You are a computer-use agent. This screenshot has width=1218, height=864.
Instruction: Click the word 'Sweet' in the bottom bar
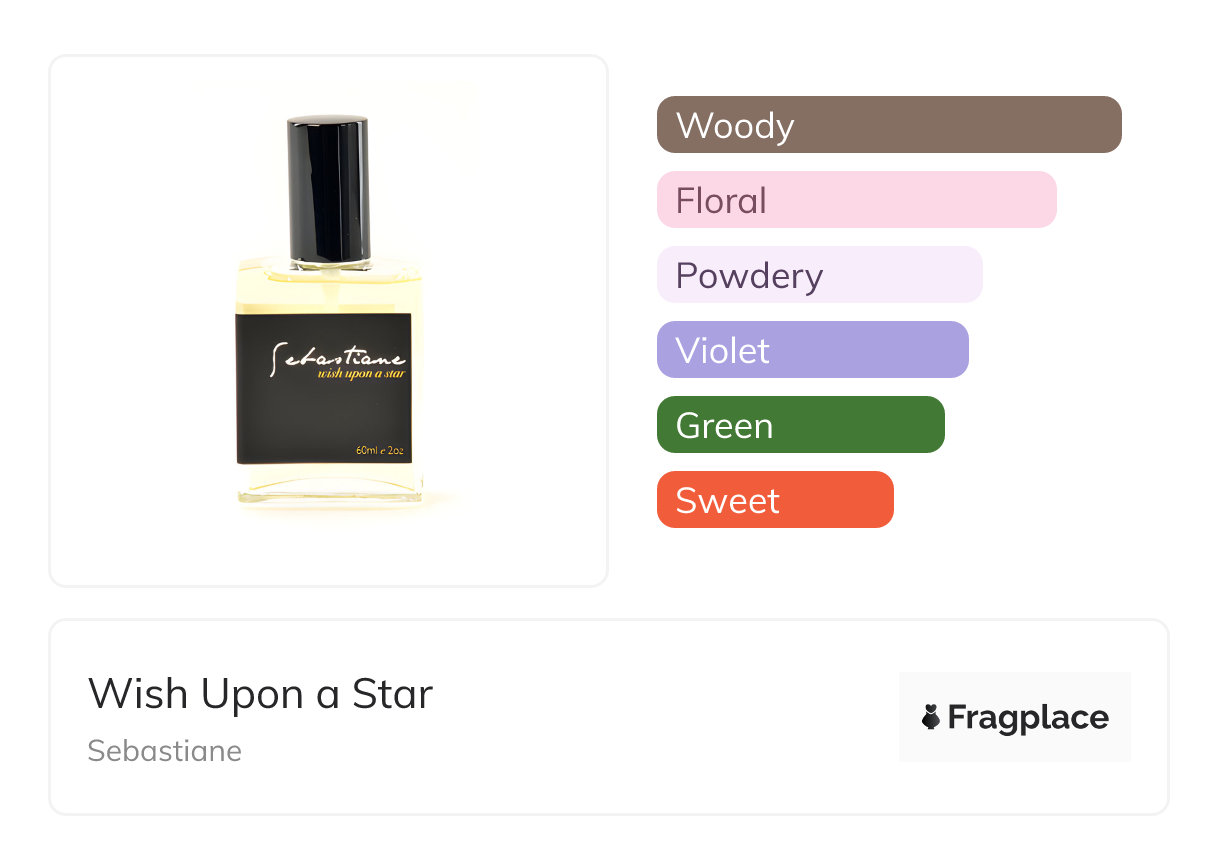[x=727, y=501]
